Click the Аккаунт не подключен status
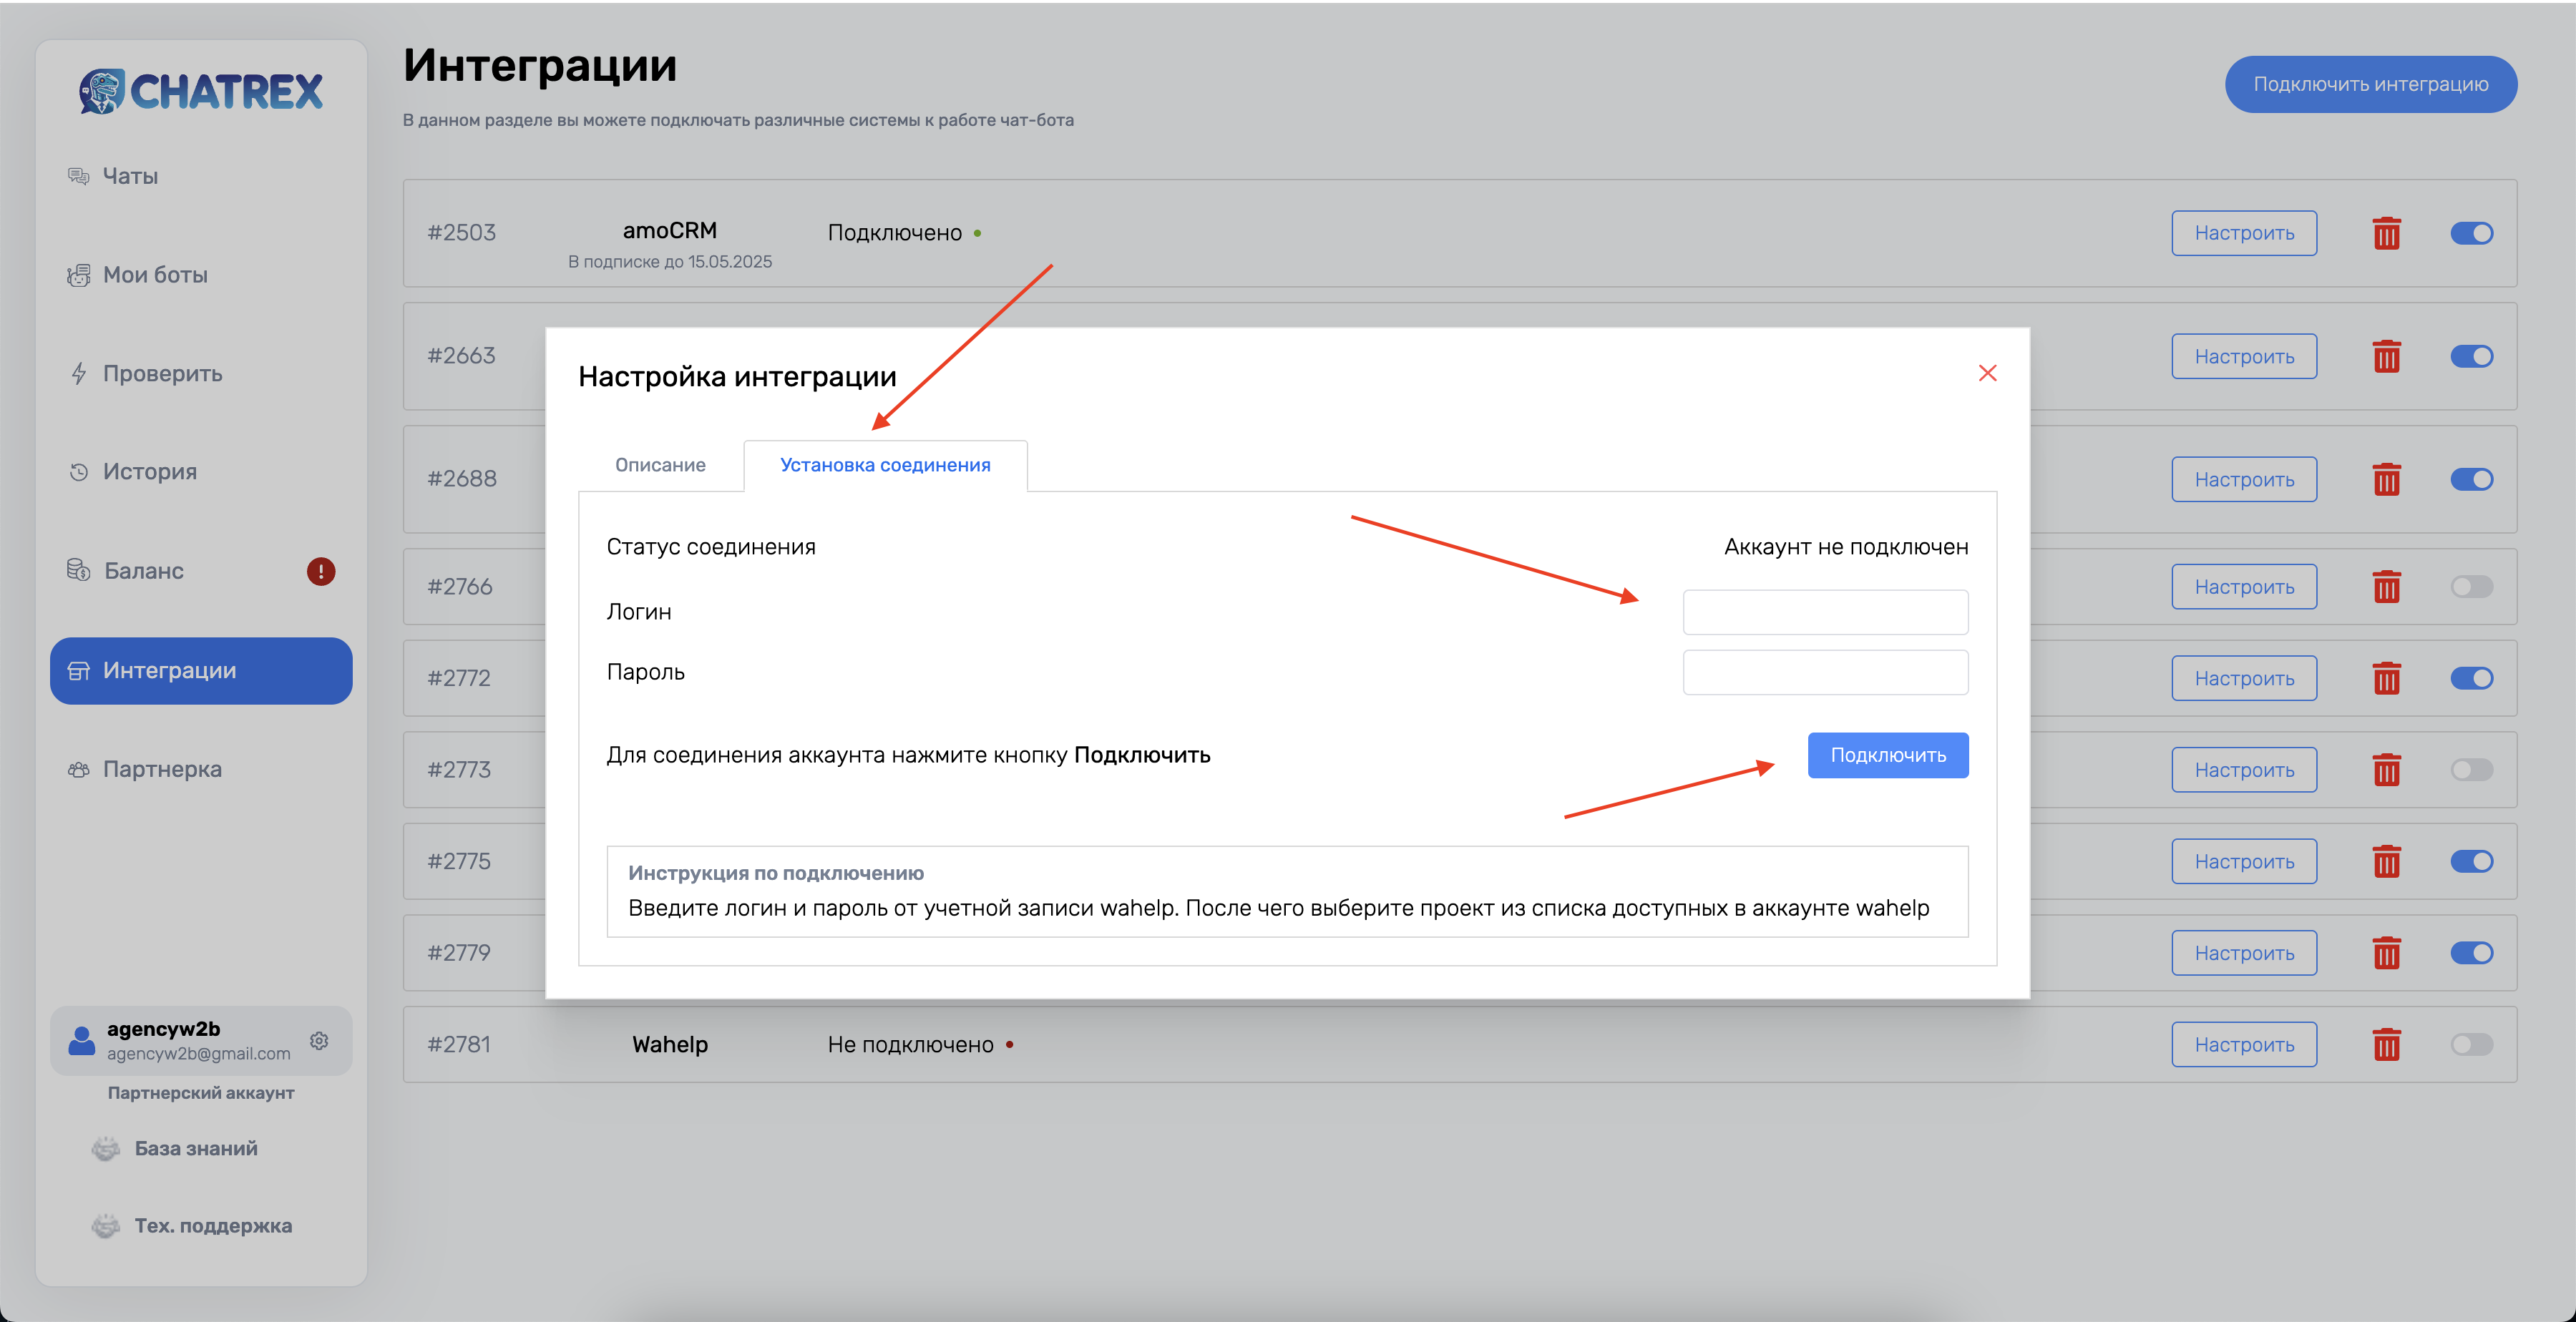Image resolution: width=2576 pixels, height=1322 pixels. click(1846, 547)
